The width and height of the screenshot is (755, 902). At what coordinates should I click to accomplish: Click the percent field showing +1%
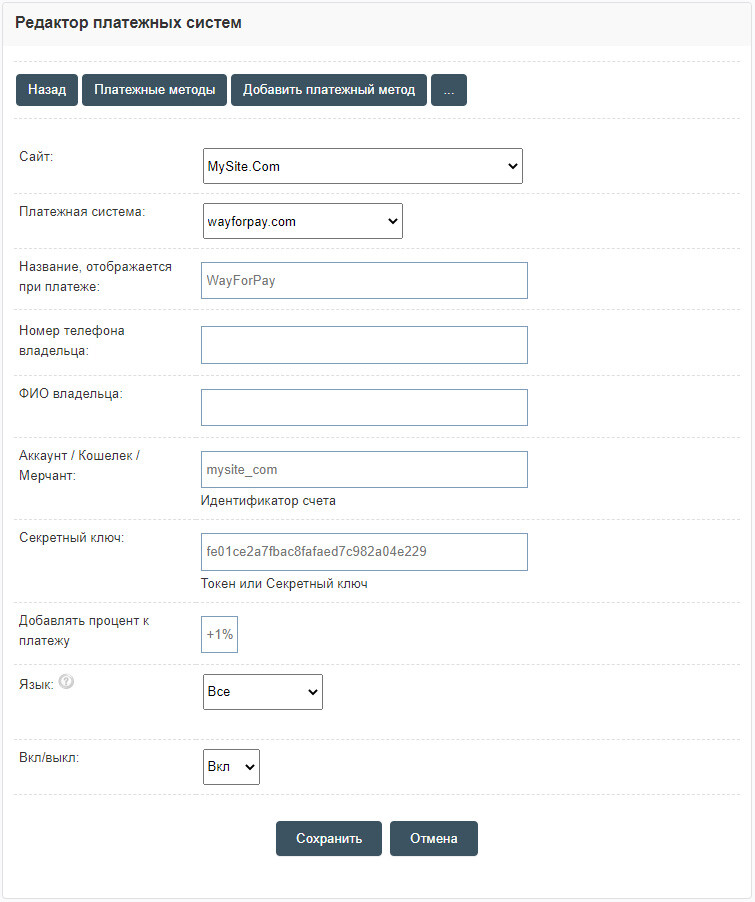coord(219,635)
